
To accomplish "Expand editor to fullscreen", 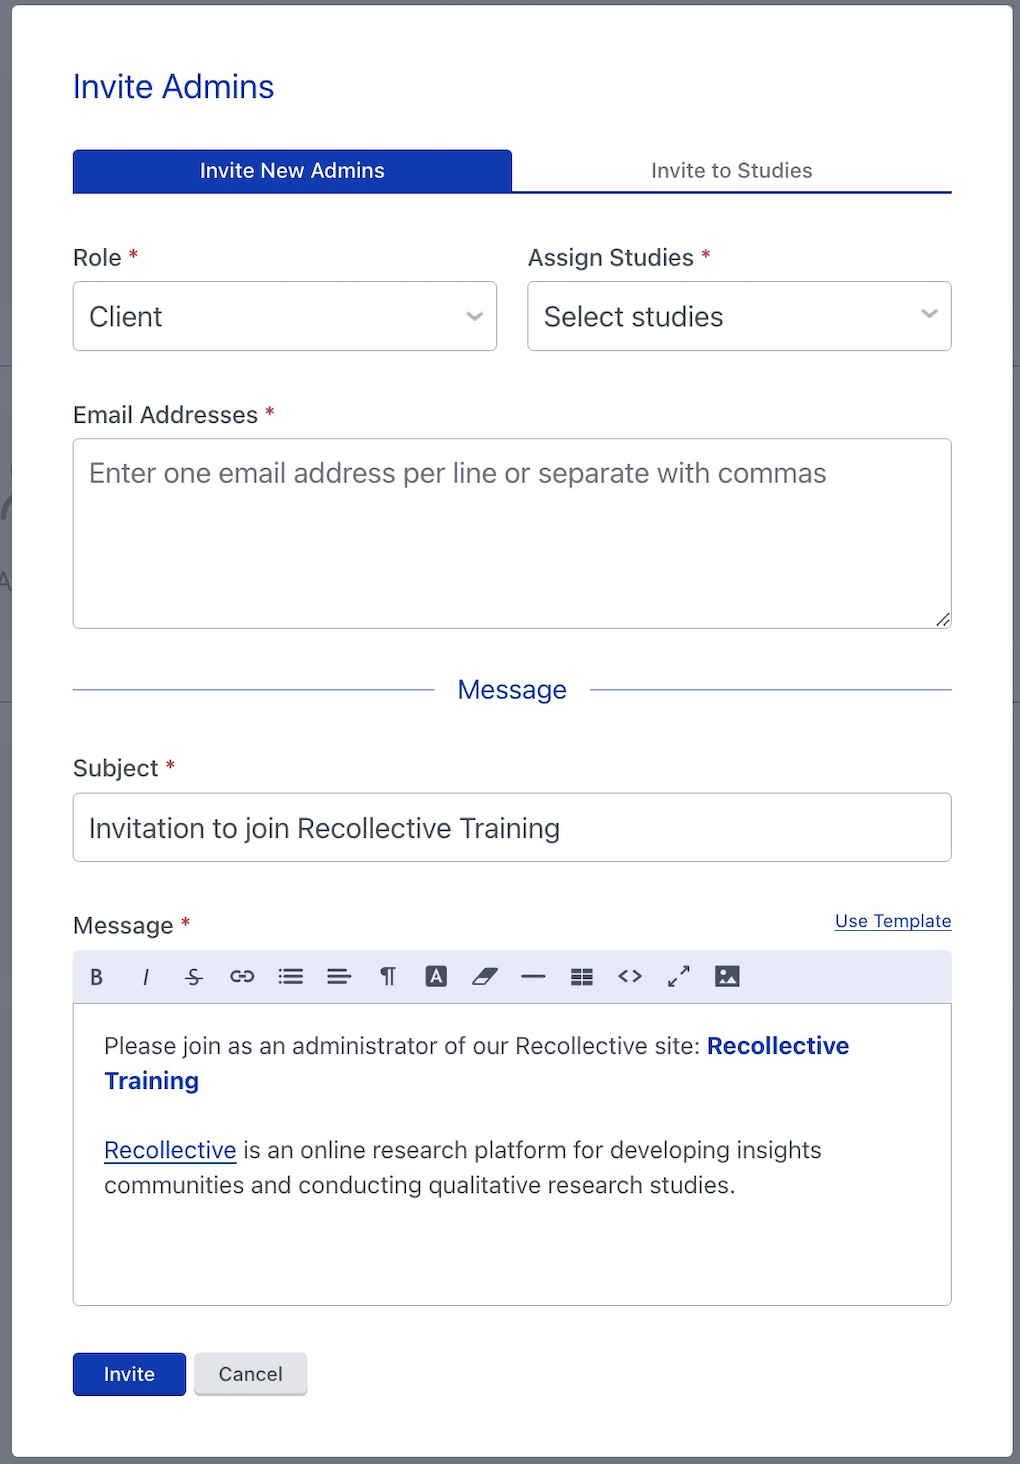I will 679,977.
